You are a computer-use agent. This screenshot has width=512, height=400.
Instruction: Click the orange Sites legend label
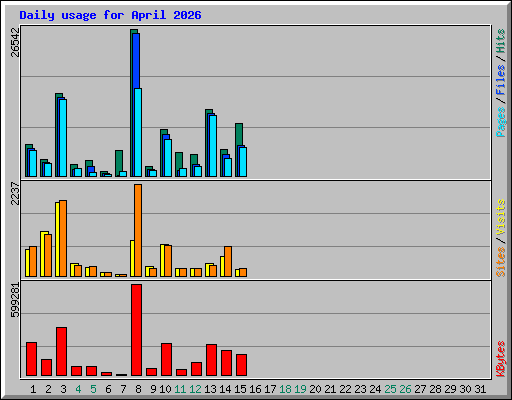[x=501, y=262]
